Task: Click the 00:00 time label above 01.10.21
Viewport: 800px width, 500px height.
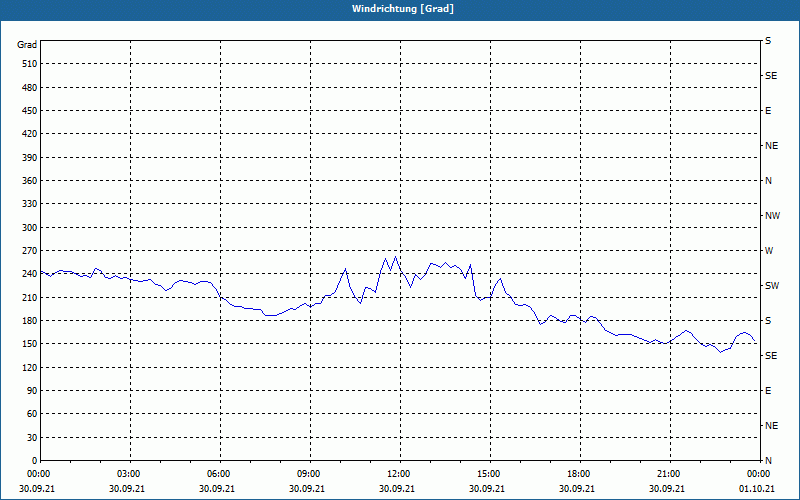Action: 758,474
